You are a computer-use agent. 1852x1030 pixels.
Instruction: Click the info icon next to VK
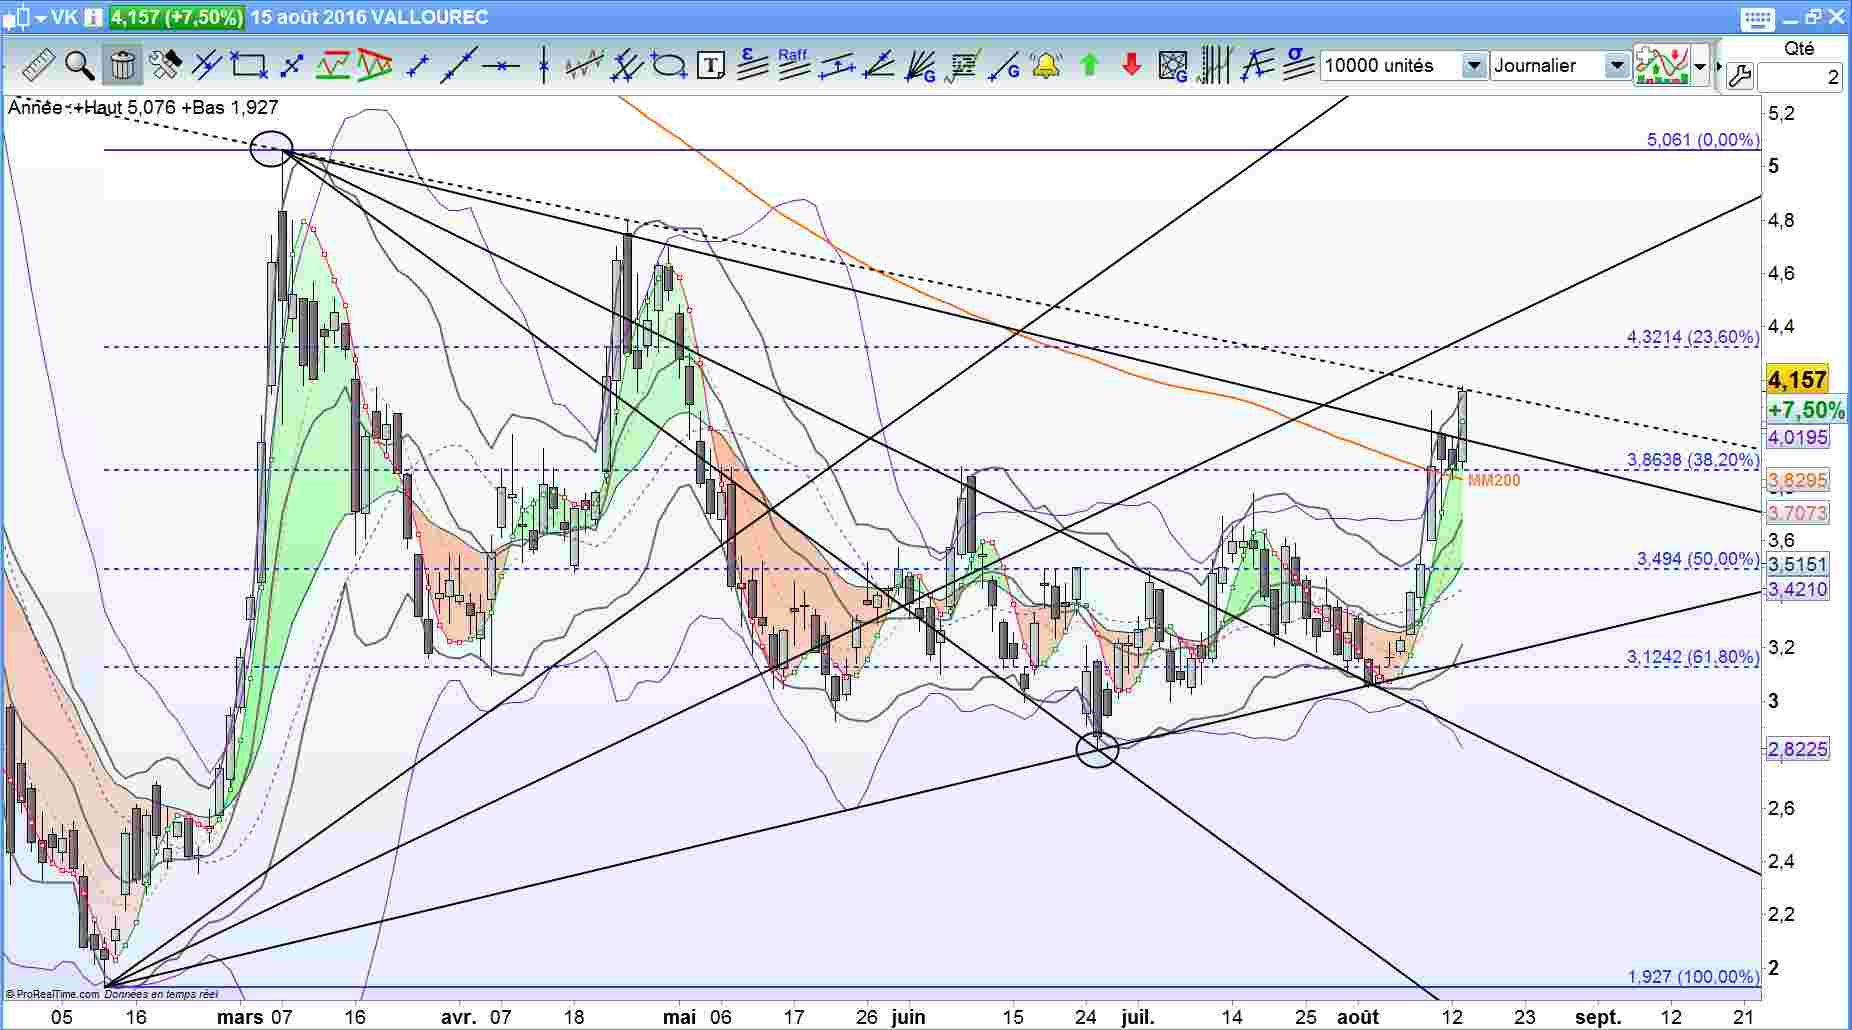[x=93, y=17]
